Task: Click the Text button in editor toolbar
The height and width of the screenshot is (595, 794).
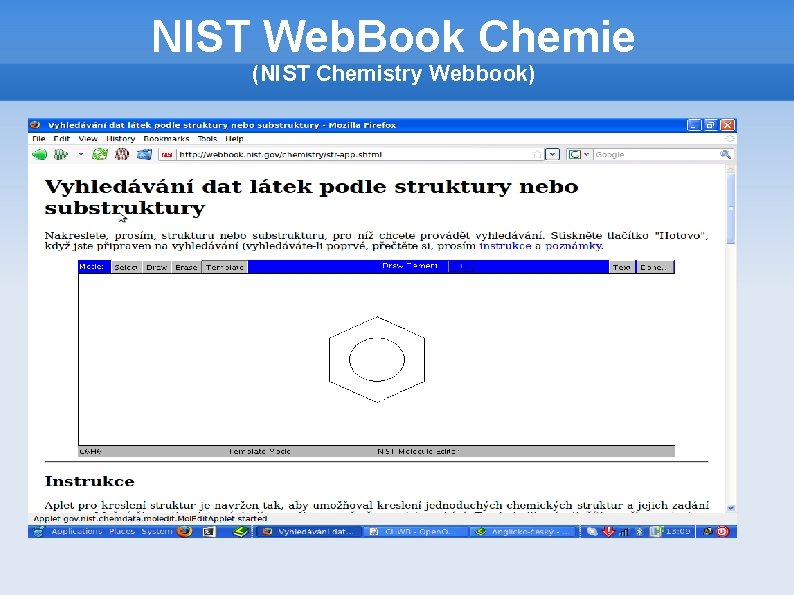Action: [622, 267]
